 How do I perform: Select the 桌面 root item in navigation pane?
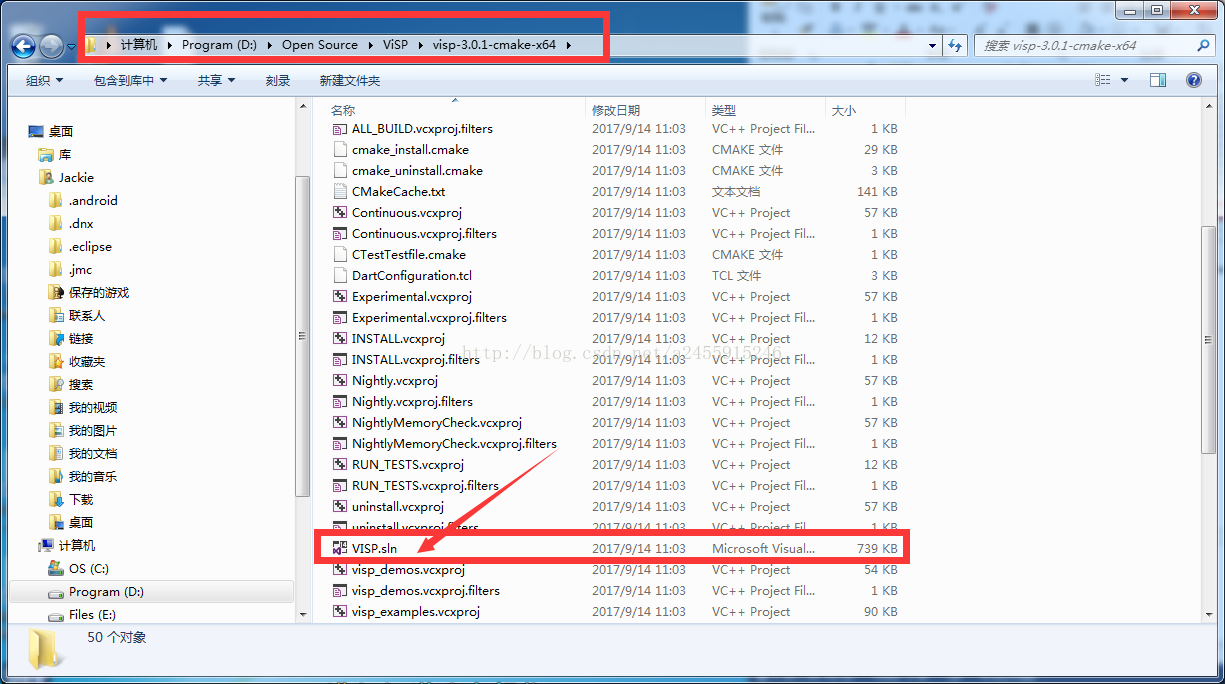(x=61, y=131)
